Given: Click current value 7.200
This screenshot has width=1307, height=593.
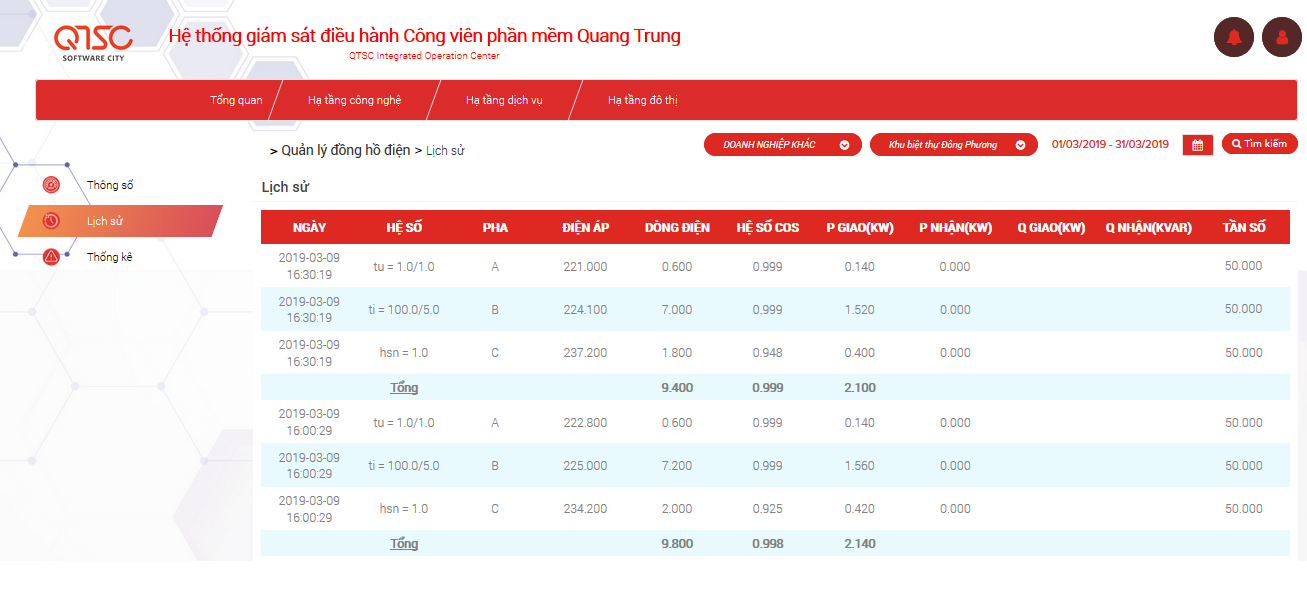Looking at the screenshot, I should tap(677, 466).
